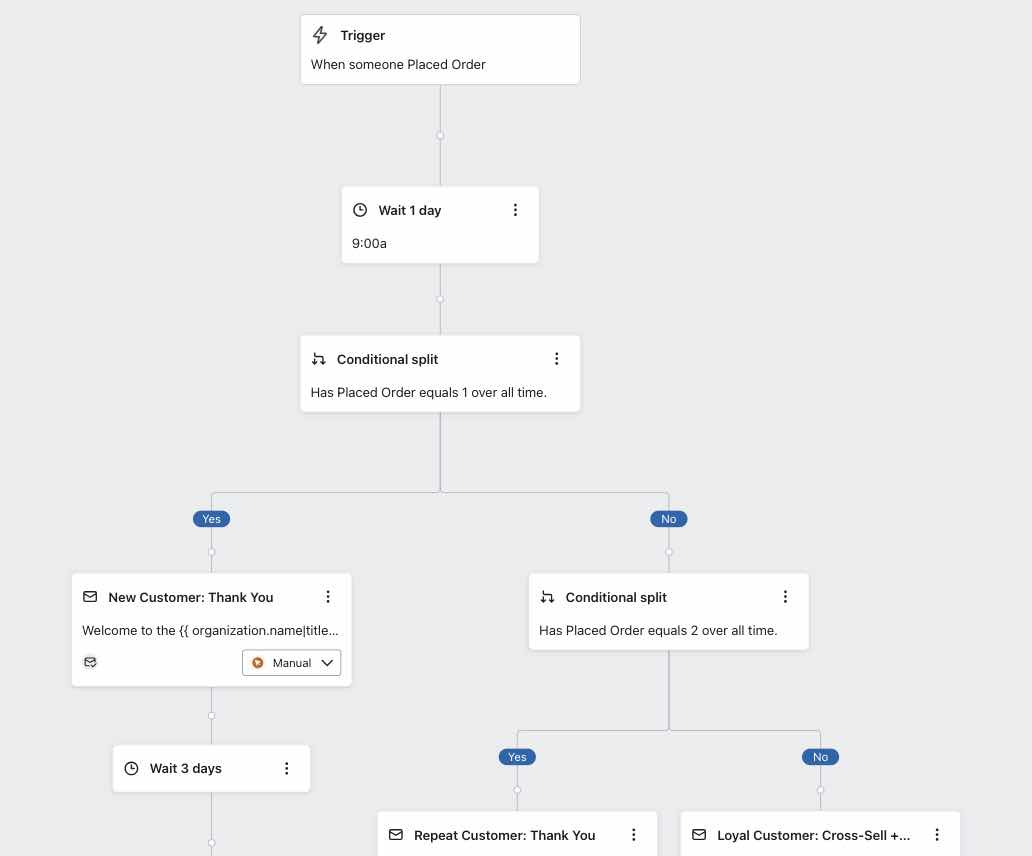Image resolution: width=1032 pixels, height=856 pixels.
Task: Open the options menu for Wait 1 day
Action: click(x=516, y=210)
